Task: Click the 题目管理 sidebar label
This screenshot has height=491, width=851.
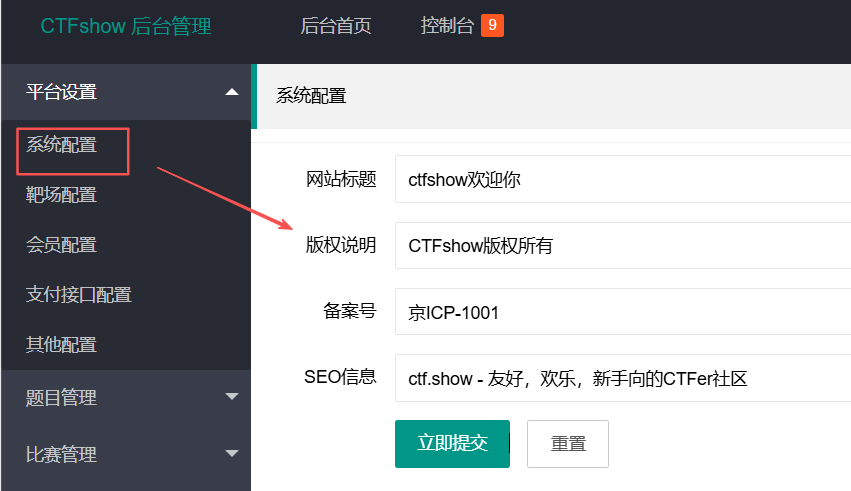Action: (x=61, y=398)
